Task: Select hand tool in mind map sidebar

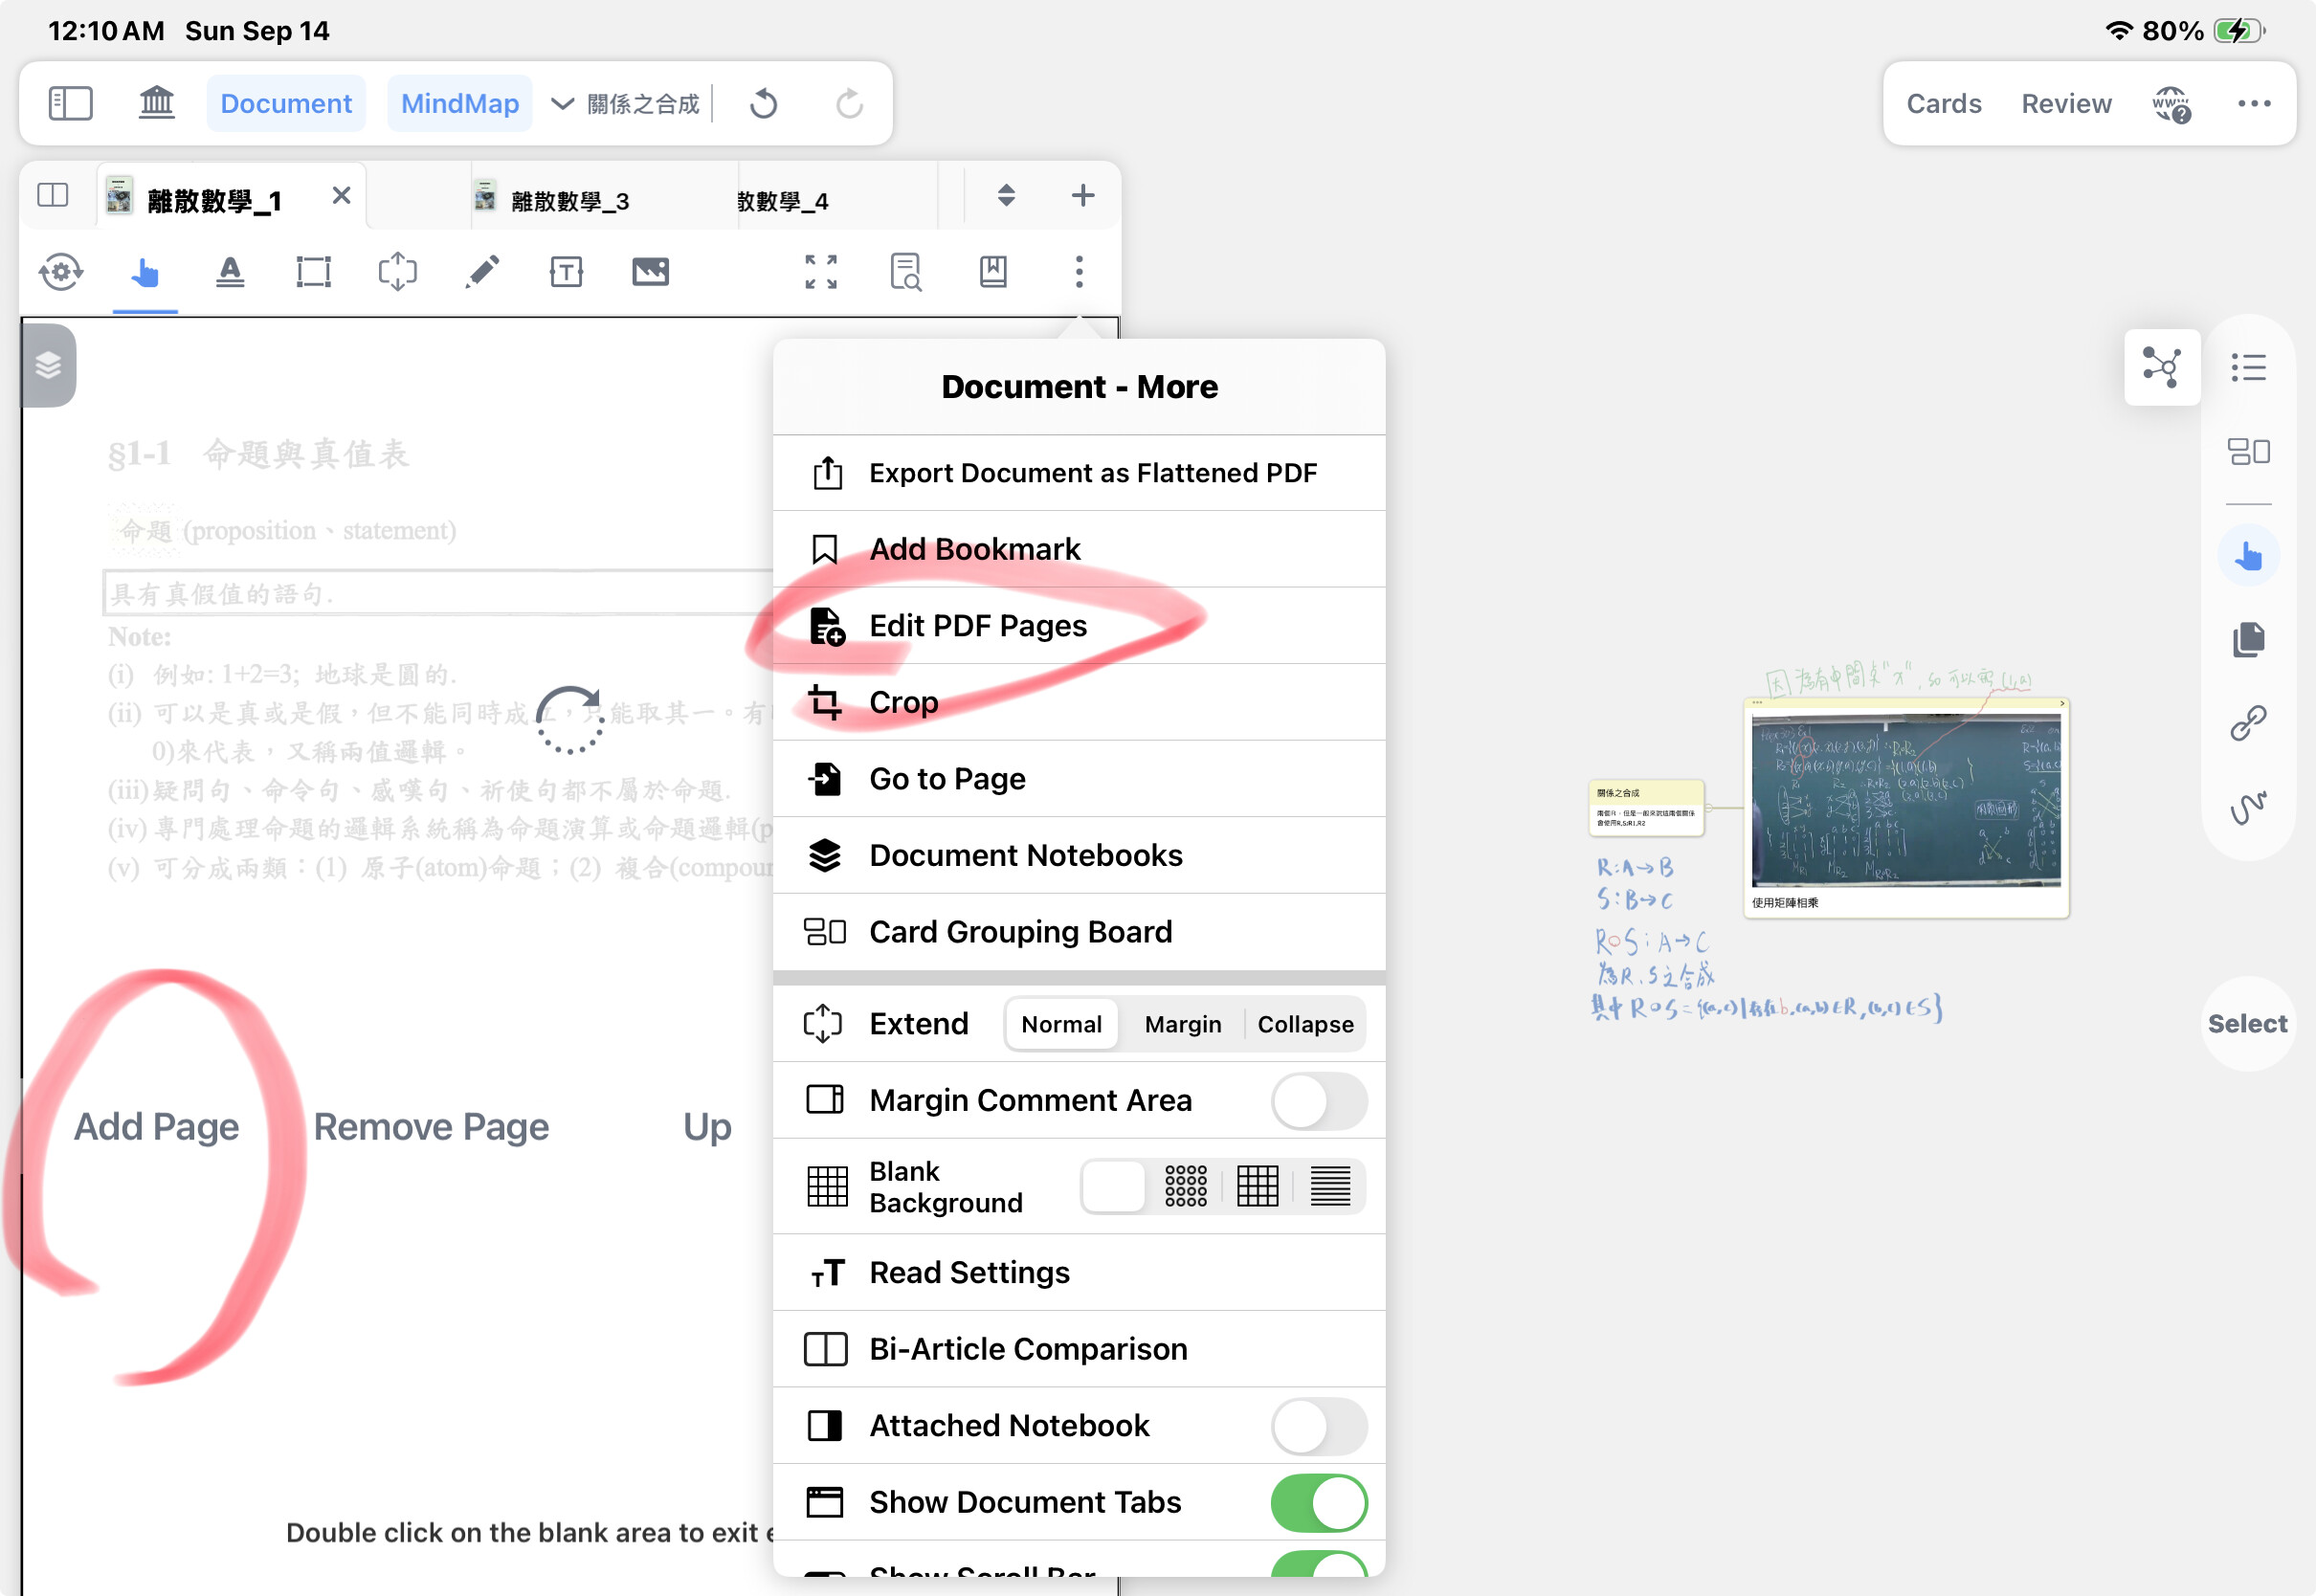Action: (x=2249, y=556)
